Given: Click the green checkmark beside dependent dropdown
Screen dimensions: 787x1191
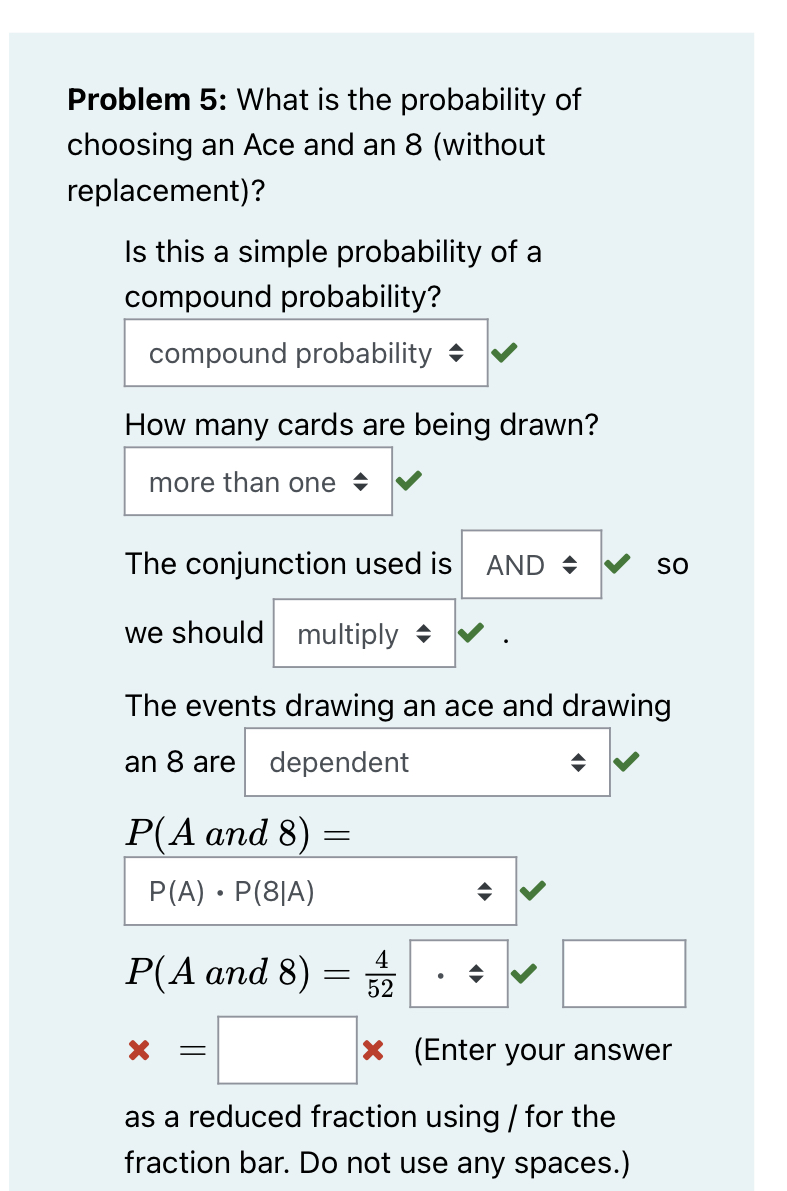Looking at the screenshot, I should pos(625,761).
